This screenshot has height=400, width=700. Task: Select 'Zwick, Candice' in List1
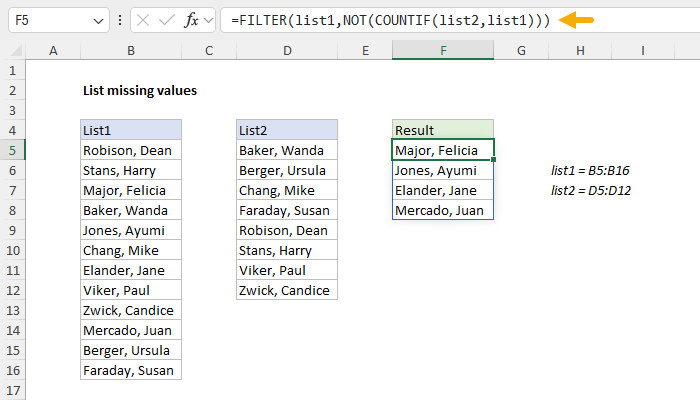click(x=131, y=310)
